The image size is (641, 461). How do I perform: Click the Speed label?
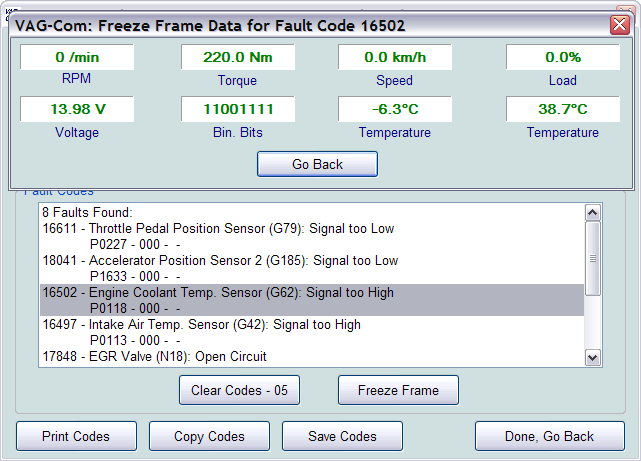394,80
